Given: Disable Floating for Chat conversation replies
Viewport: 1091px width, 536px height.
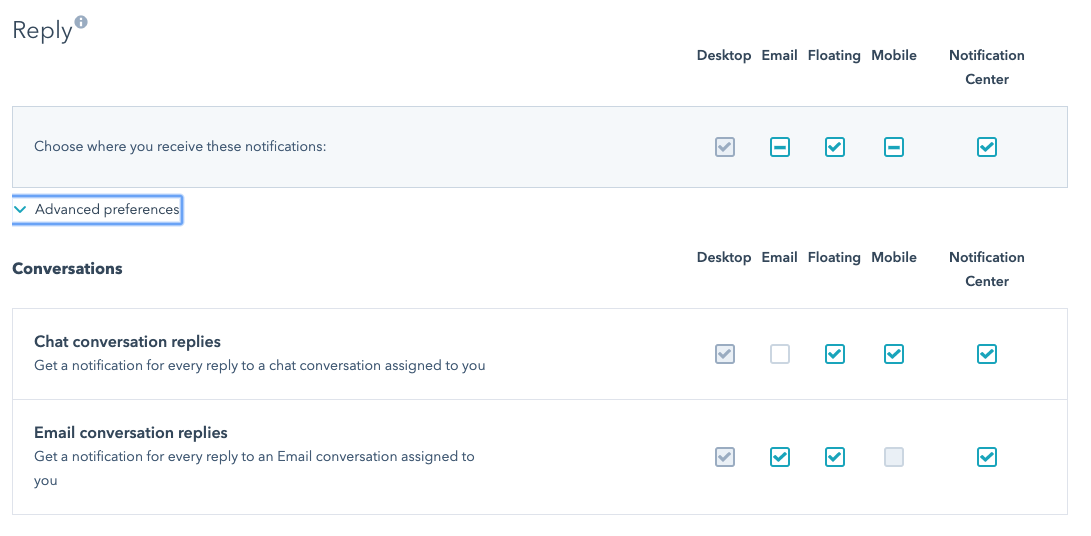Looking at the screenshot, I should pyautogui.click(x=834, y=354).
